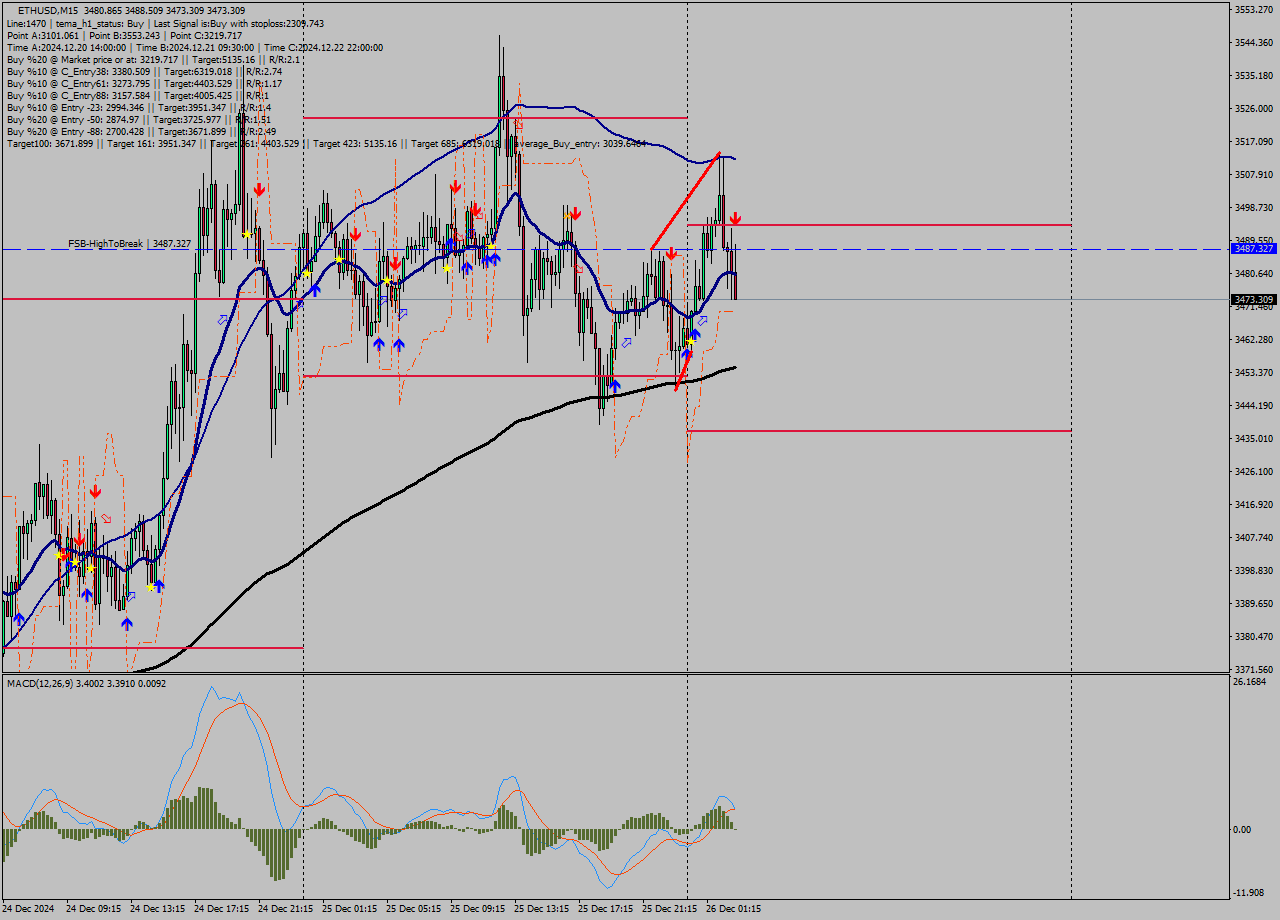
Task: Click the '24 Dec 21:15' time axis label
Action: pos(285,909)
